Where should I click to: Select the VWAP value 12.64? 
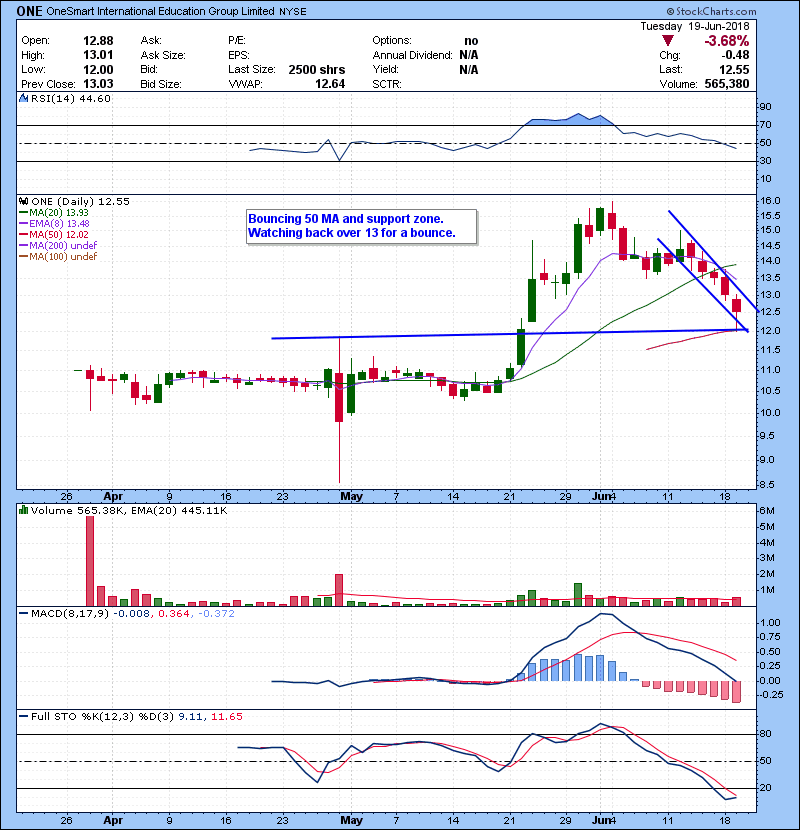(x=330, y=84)
